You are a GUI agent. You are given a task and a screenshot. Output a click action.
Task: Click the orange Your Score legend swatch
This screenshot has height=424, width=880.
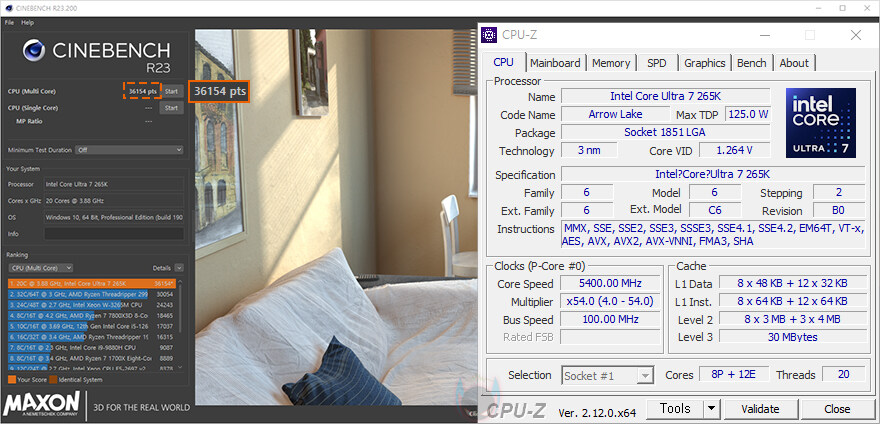pos(12,380)
